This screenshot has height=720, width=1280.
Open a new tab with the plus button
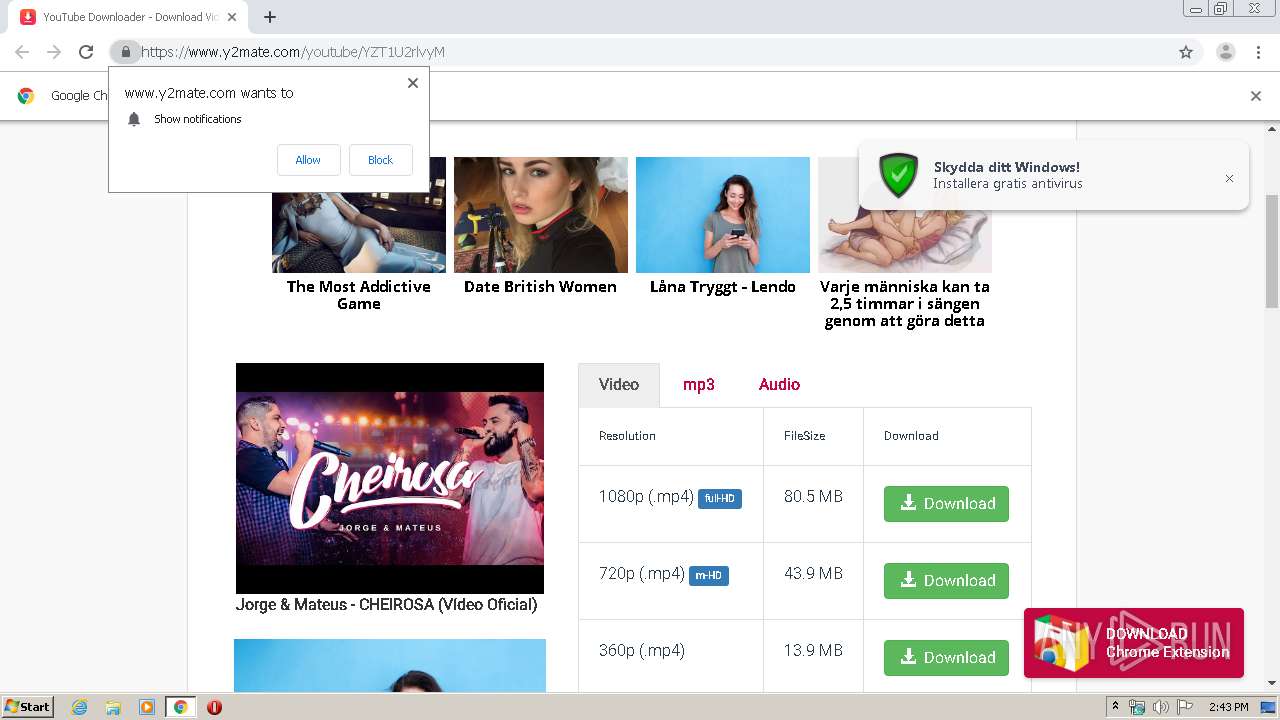pos(270,17)
